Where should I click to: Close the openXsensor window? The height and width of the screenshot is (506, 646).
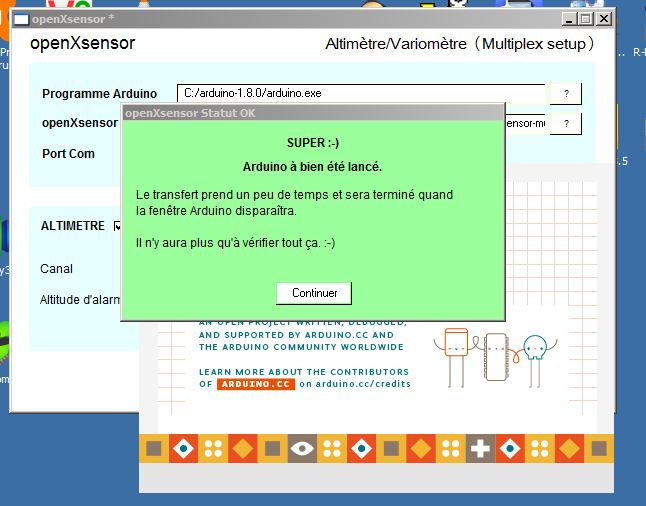point(604,19)
